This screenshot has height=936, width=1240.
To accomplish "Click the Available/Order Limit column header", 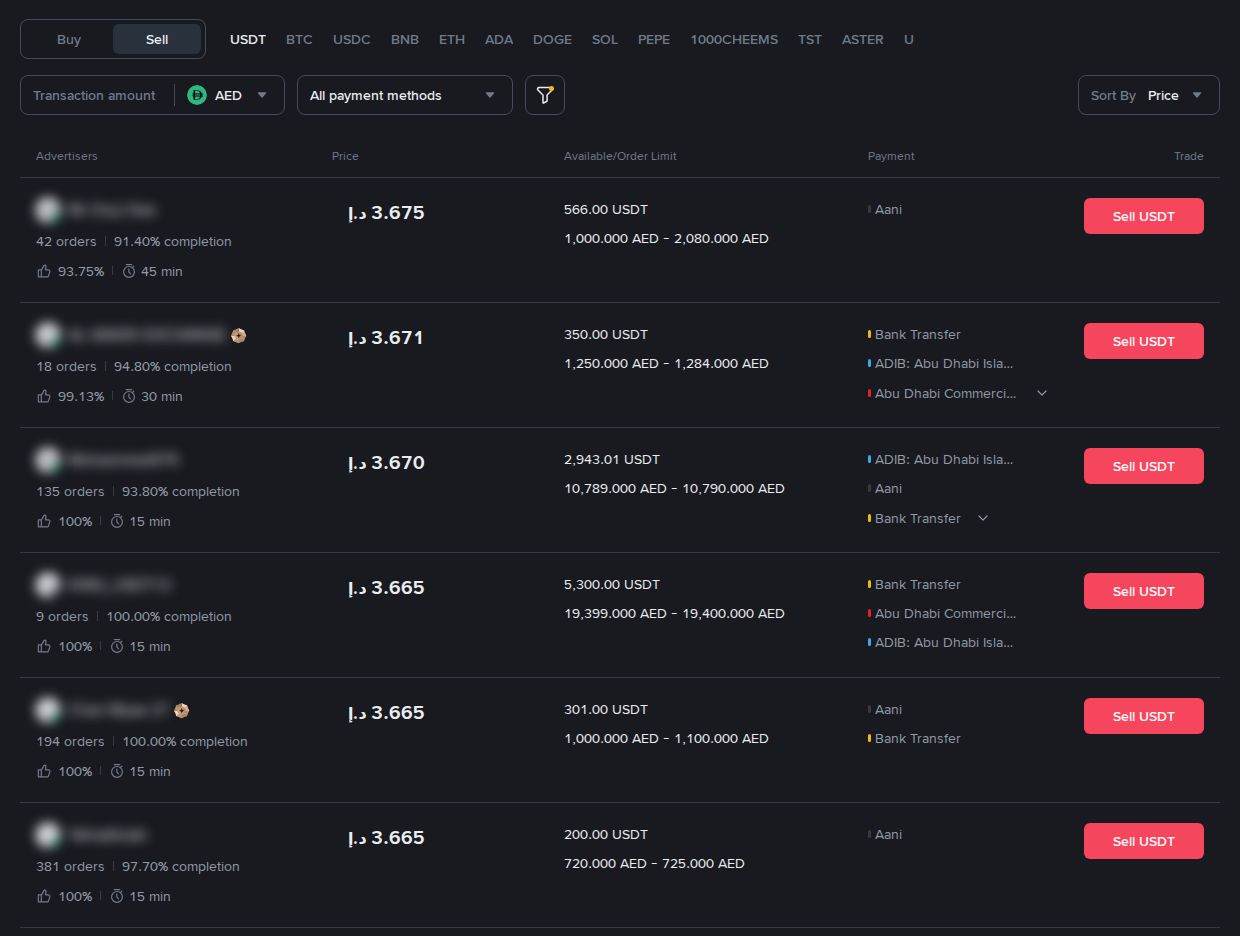I will [620, 156].
